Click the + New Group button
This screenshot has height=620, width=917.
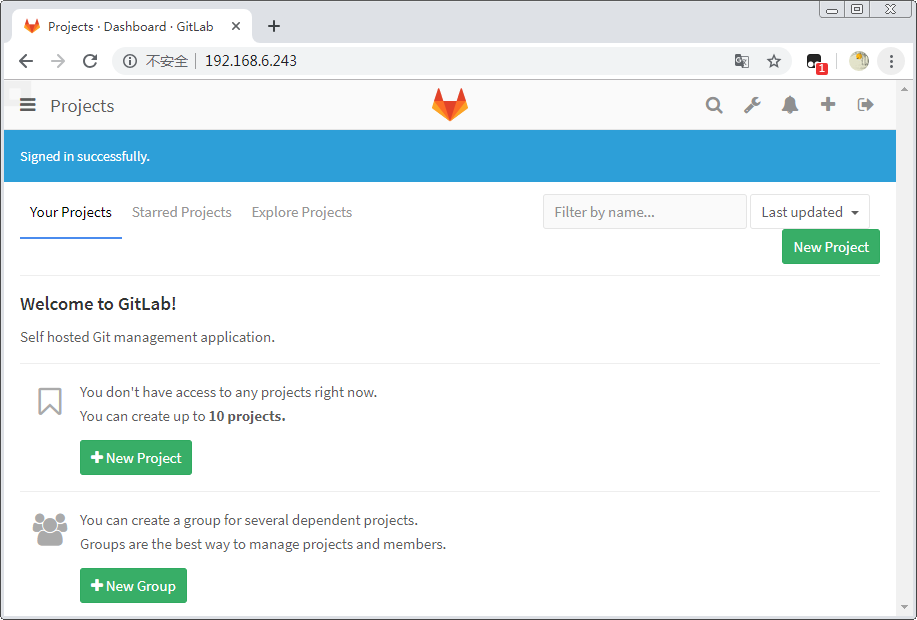(133, 585)
